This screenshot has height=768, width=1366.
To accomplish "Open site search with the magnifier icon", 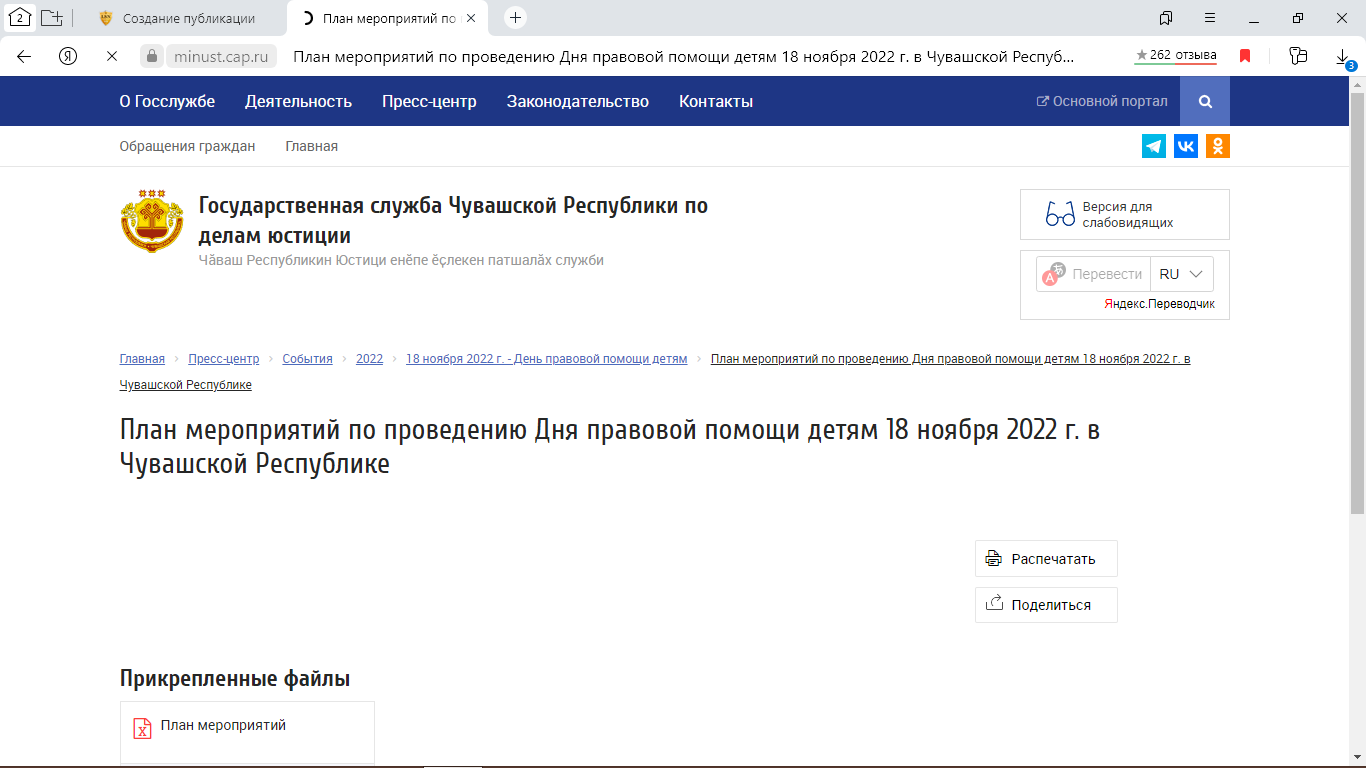I will tap(1204, 101).
